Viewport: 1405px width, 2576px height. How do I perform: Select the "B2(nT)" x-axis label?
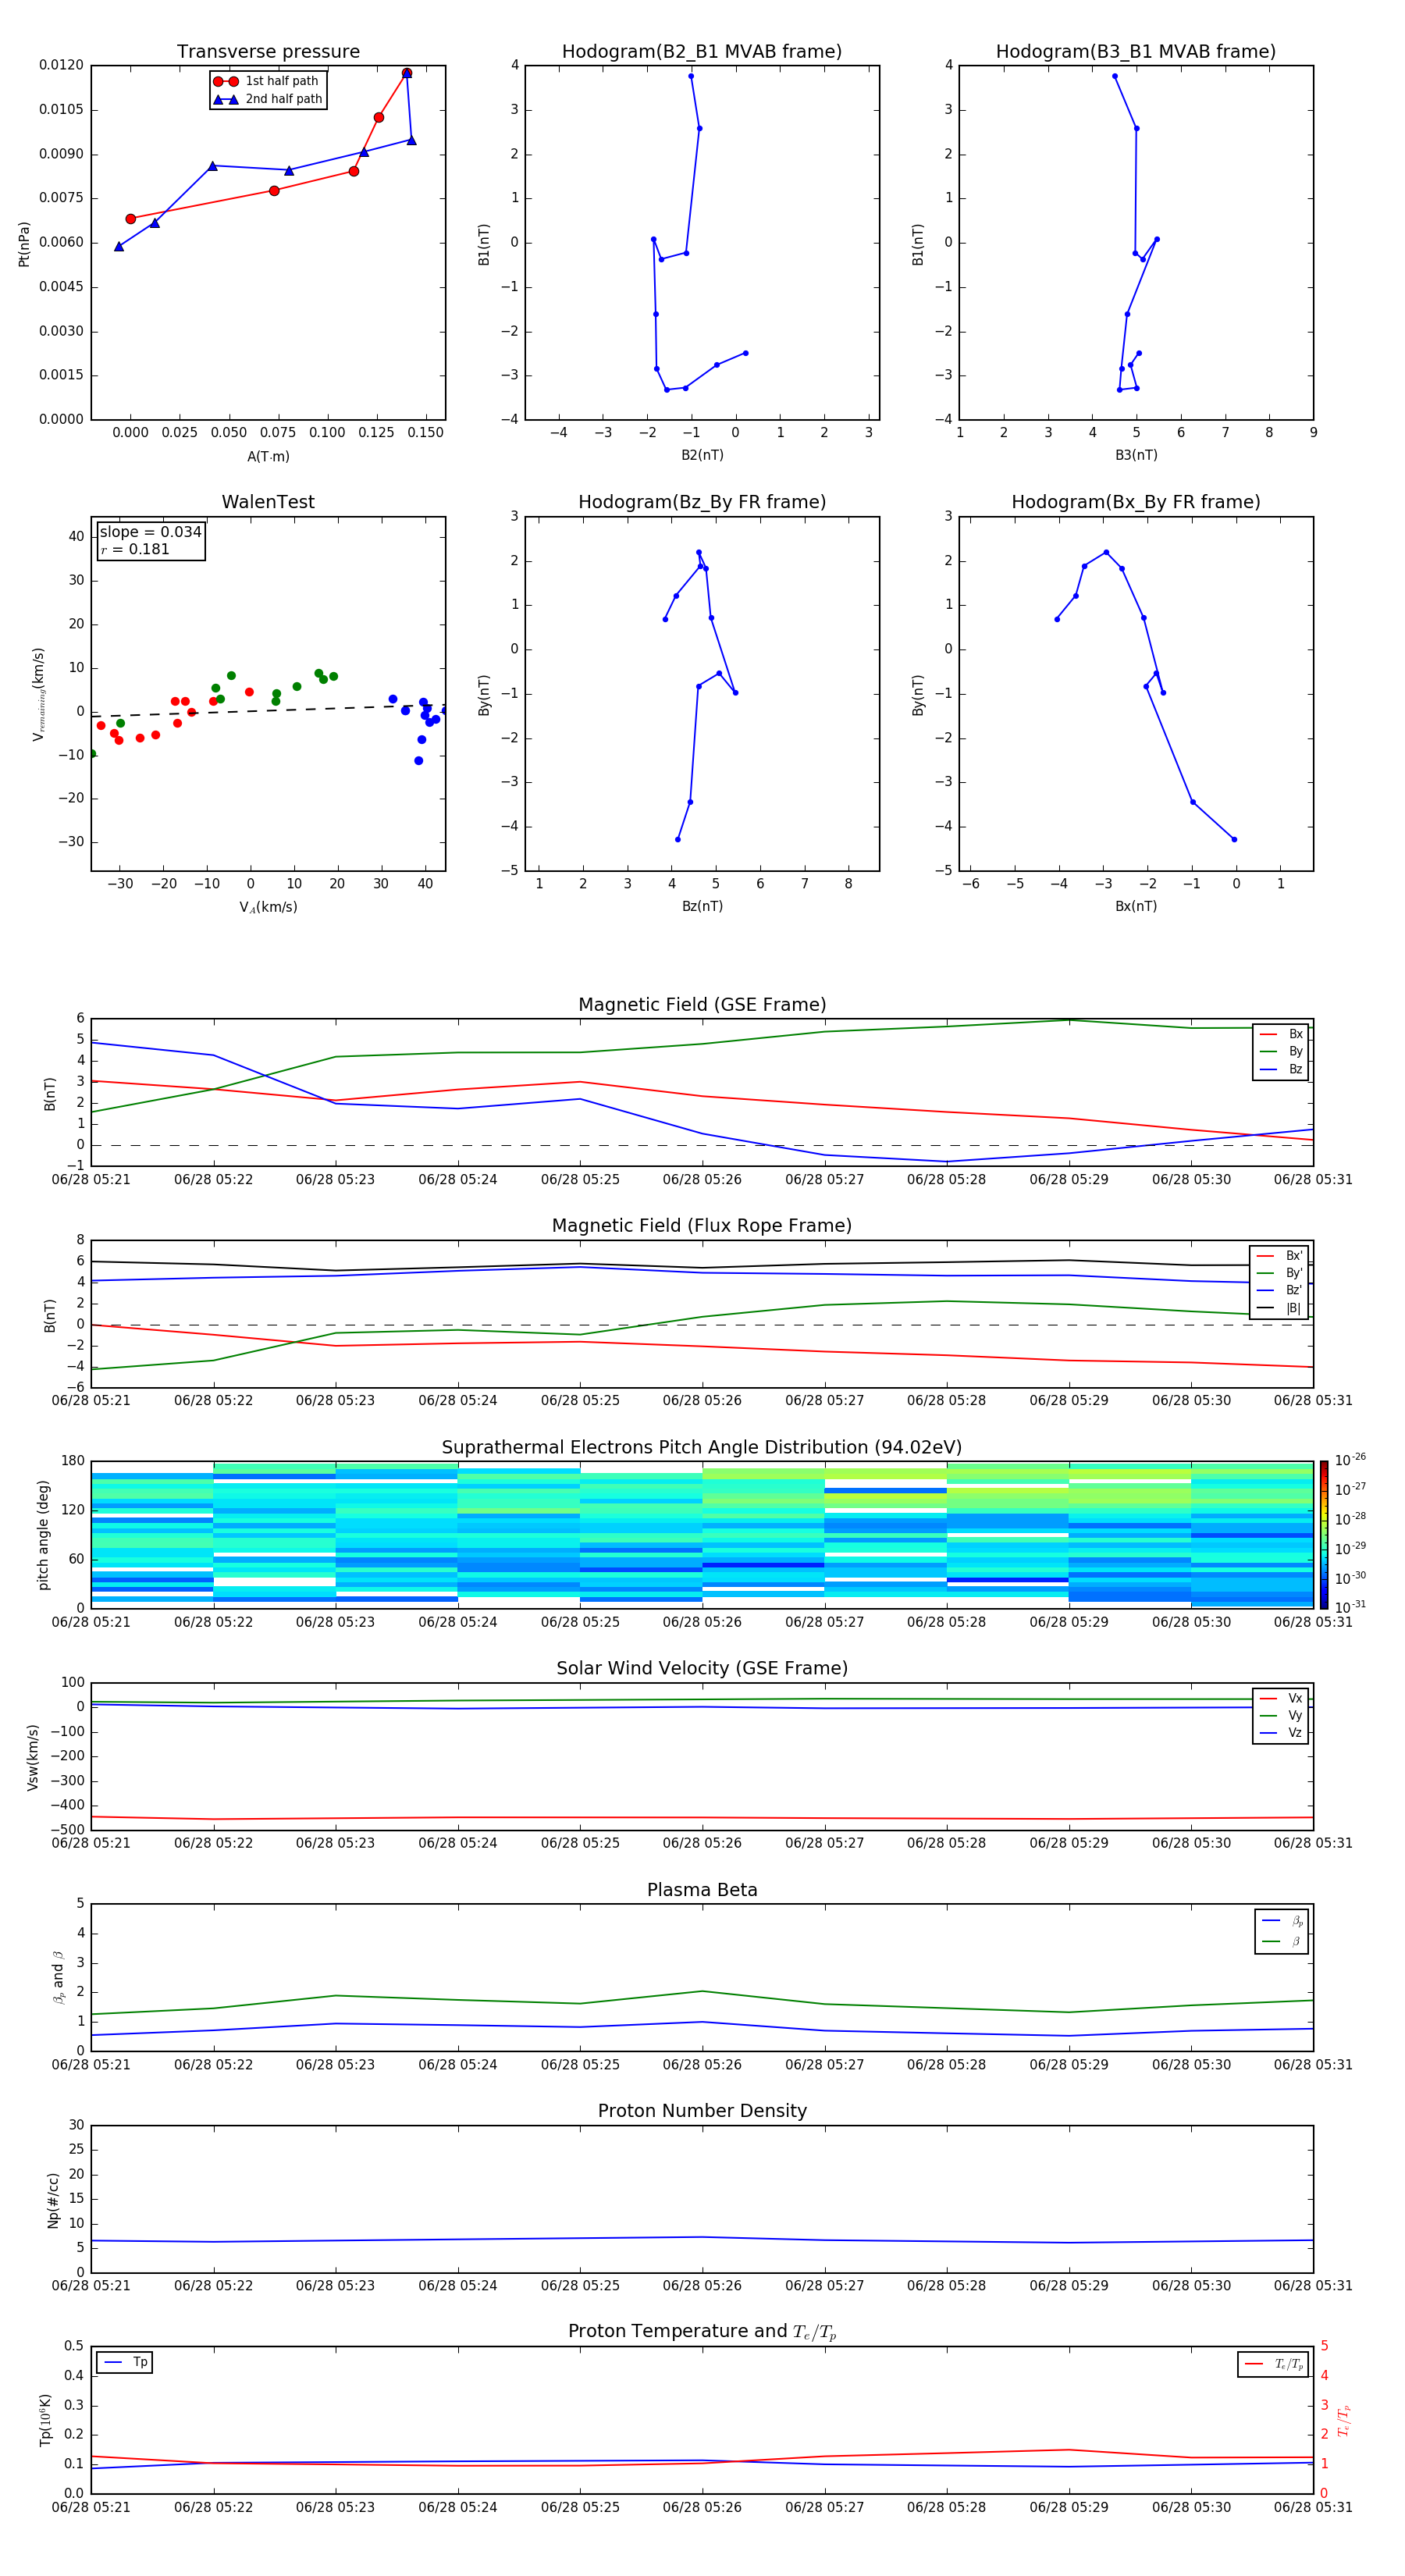tap(702, 456)
